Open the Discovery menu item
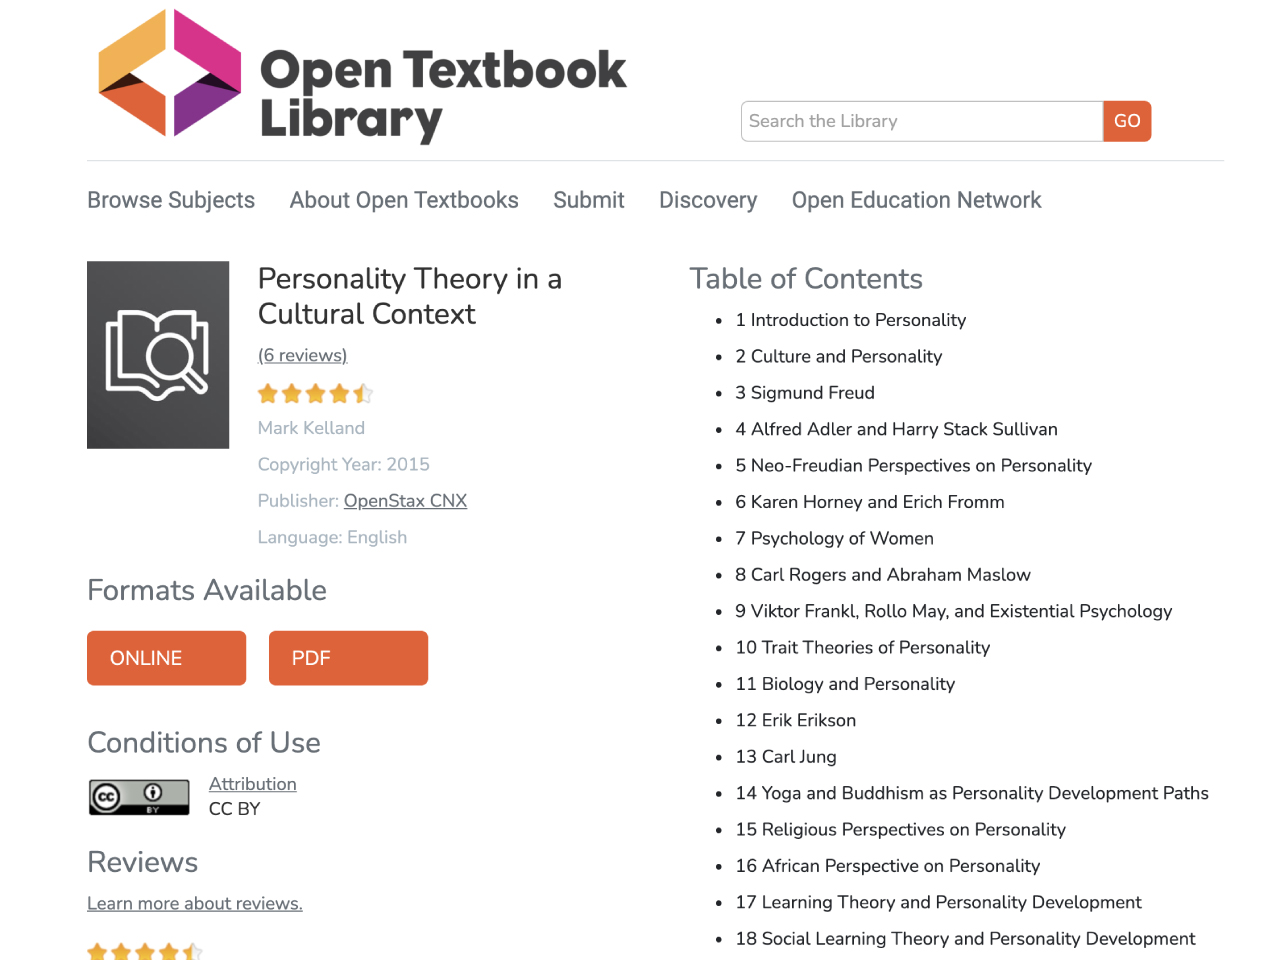The height and width of the screenshot is (960, 1280). pyautogui.click(x=708, y=200)
